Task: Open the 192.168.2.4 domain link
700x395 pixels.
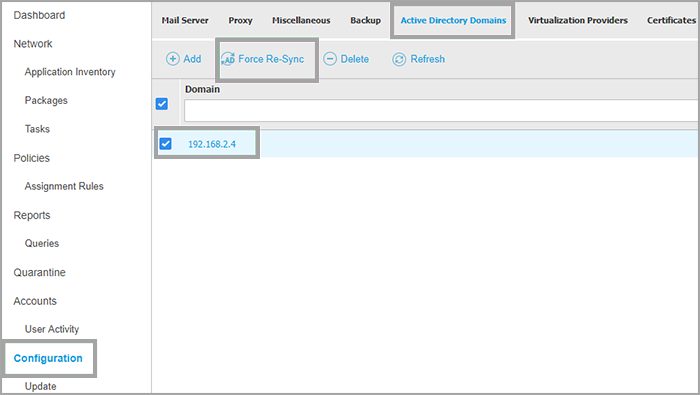Action: 212,144
